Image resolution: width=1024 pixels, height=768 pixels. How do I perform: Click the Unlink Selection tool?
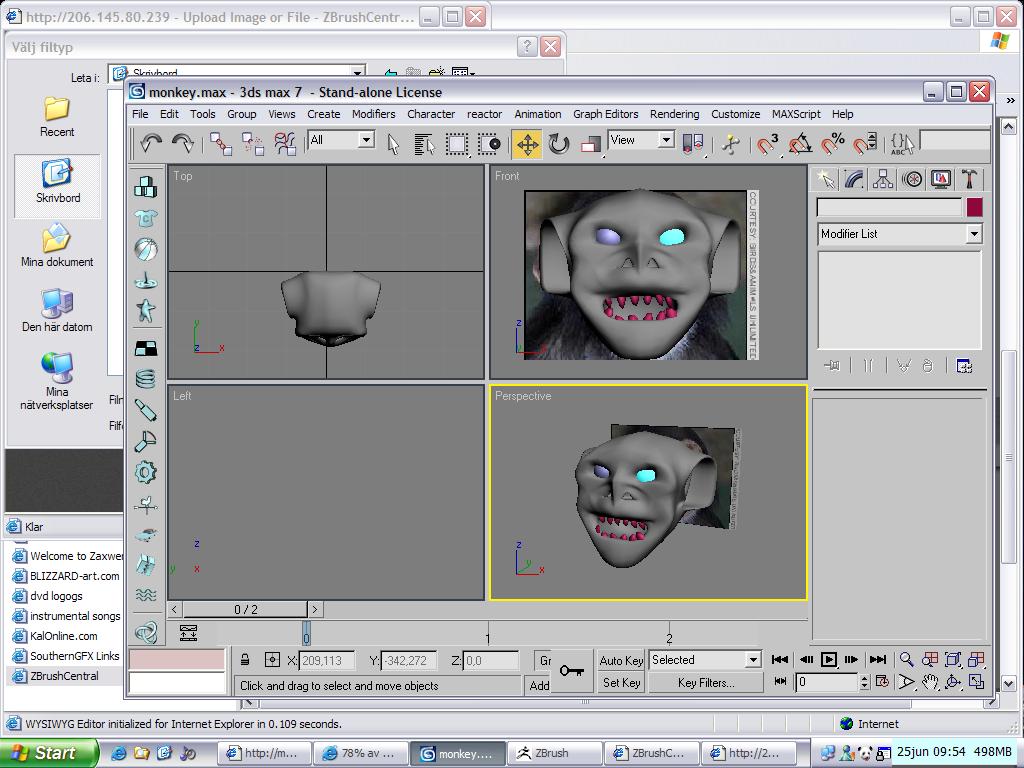click(x=253, y=144)
